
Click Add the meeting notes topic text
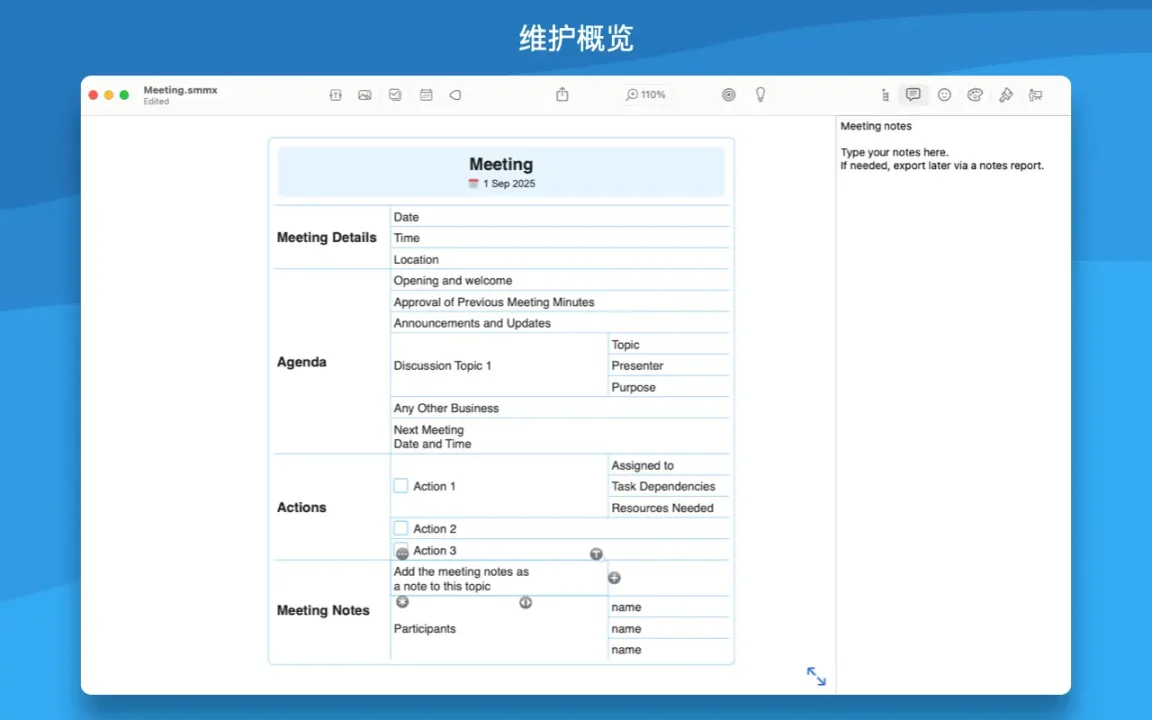461,579
